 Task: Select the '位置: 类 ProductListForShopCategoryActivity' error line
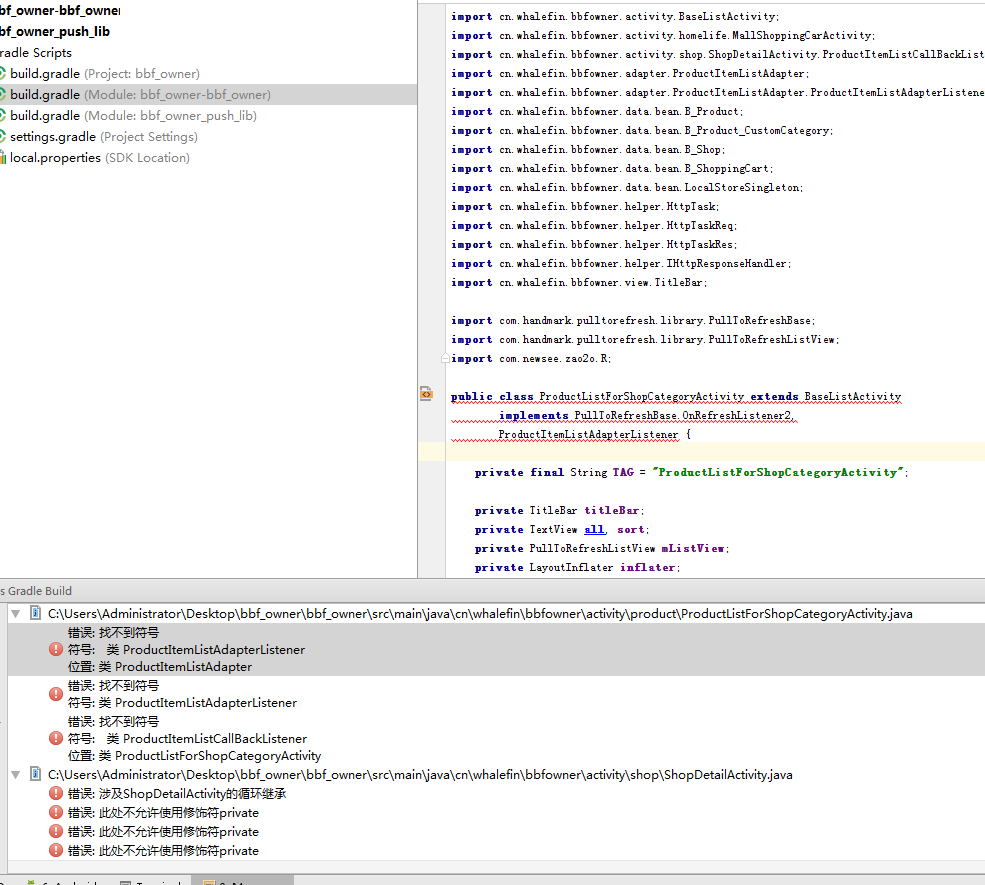194,756
